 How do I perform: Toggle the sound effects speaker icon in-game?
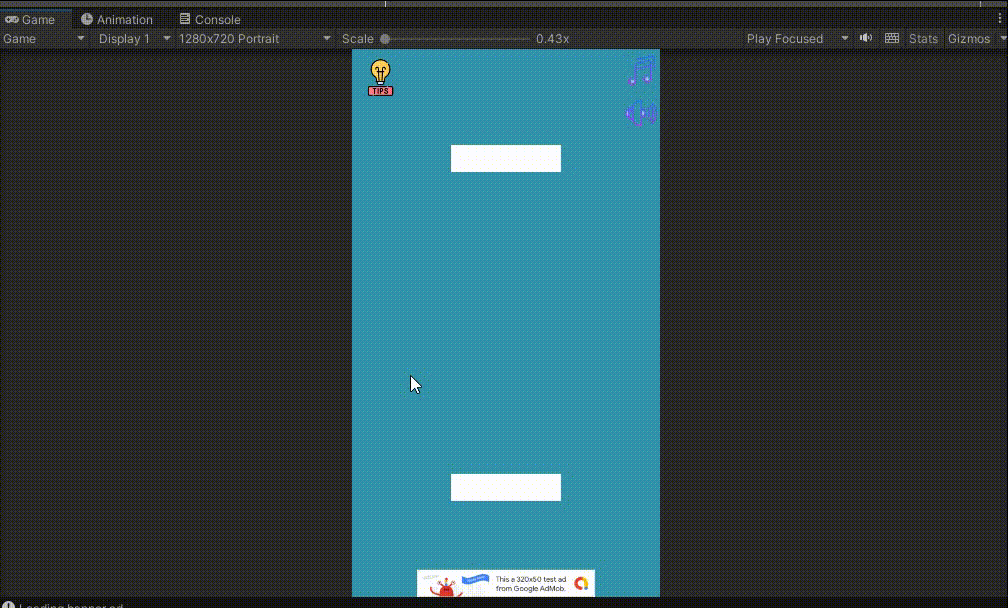[640, 113]
